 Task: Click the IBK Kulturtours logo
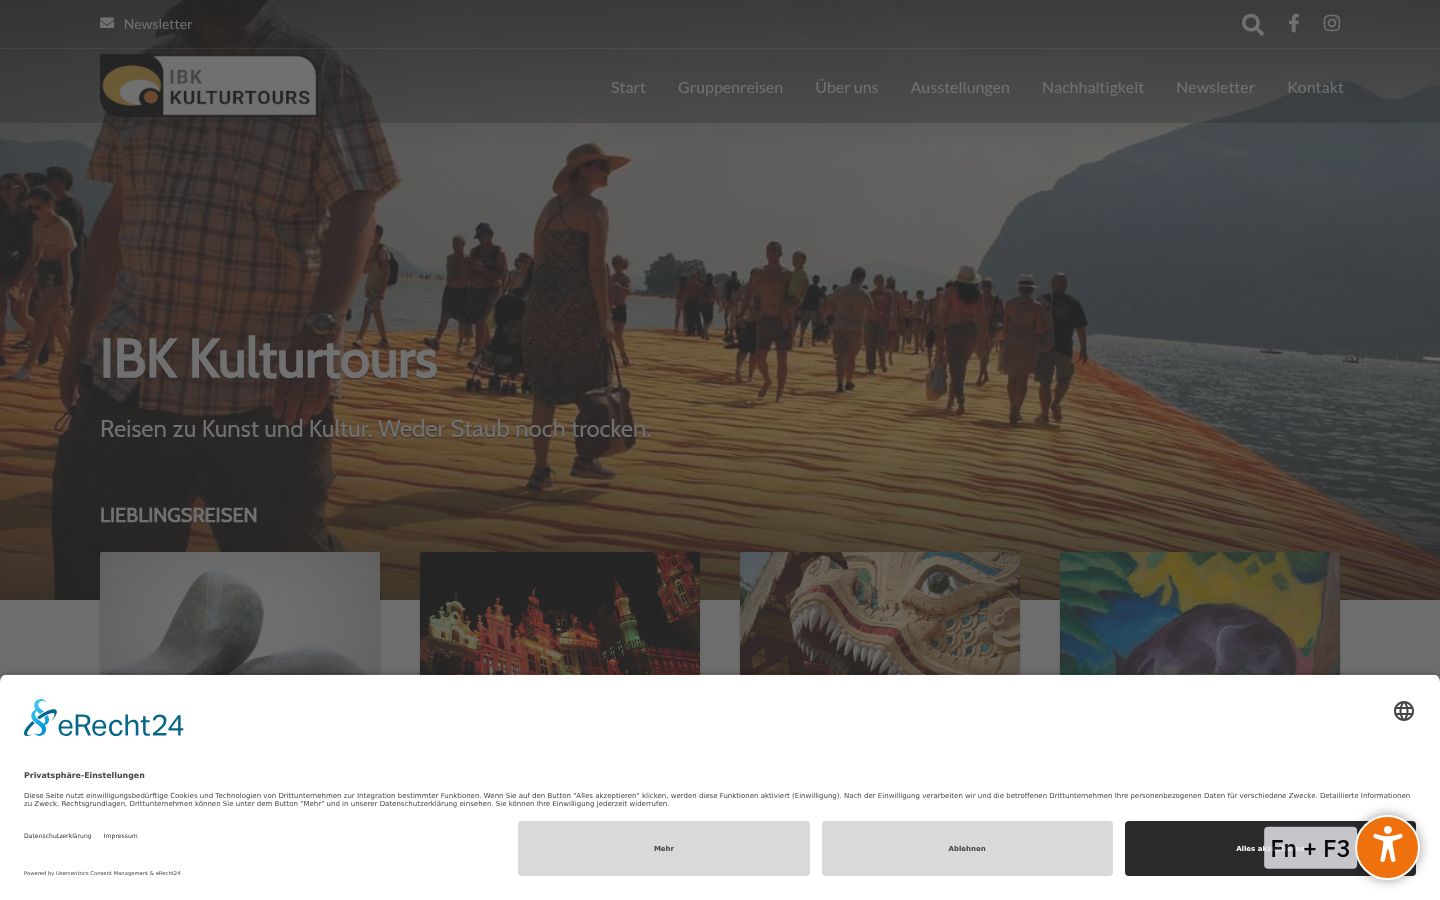point(208,86)
